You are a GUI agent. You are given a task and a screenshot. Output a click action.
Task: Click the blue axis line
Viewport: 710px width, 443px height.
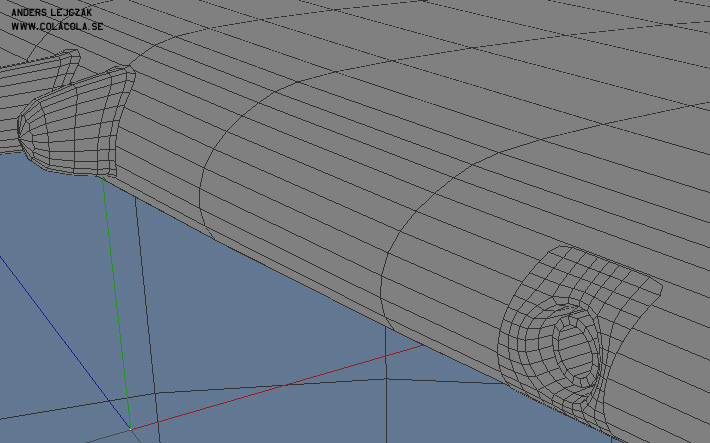[x=65, y=342]
